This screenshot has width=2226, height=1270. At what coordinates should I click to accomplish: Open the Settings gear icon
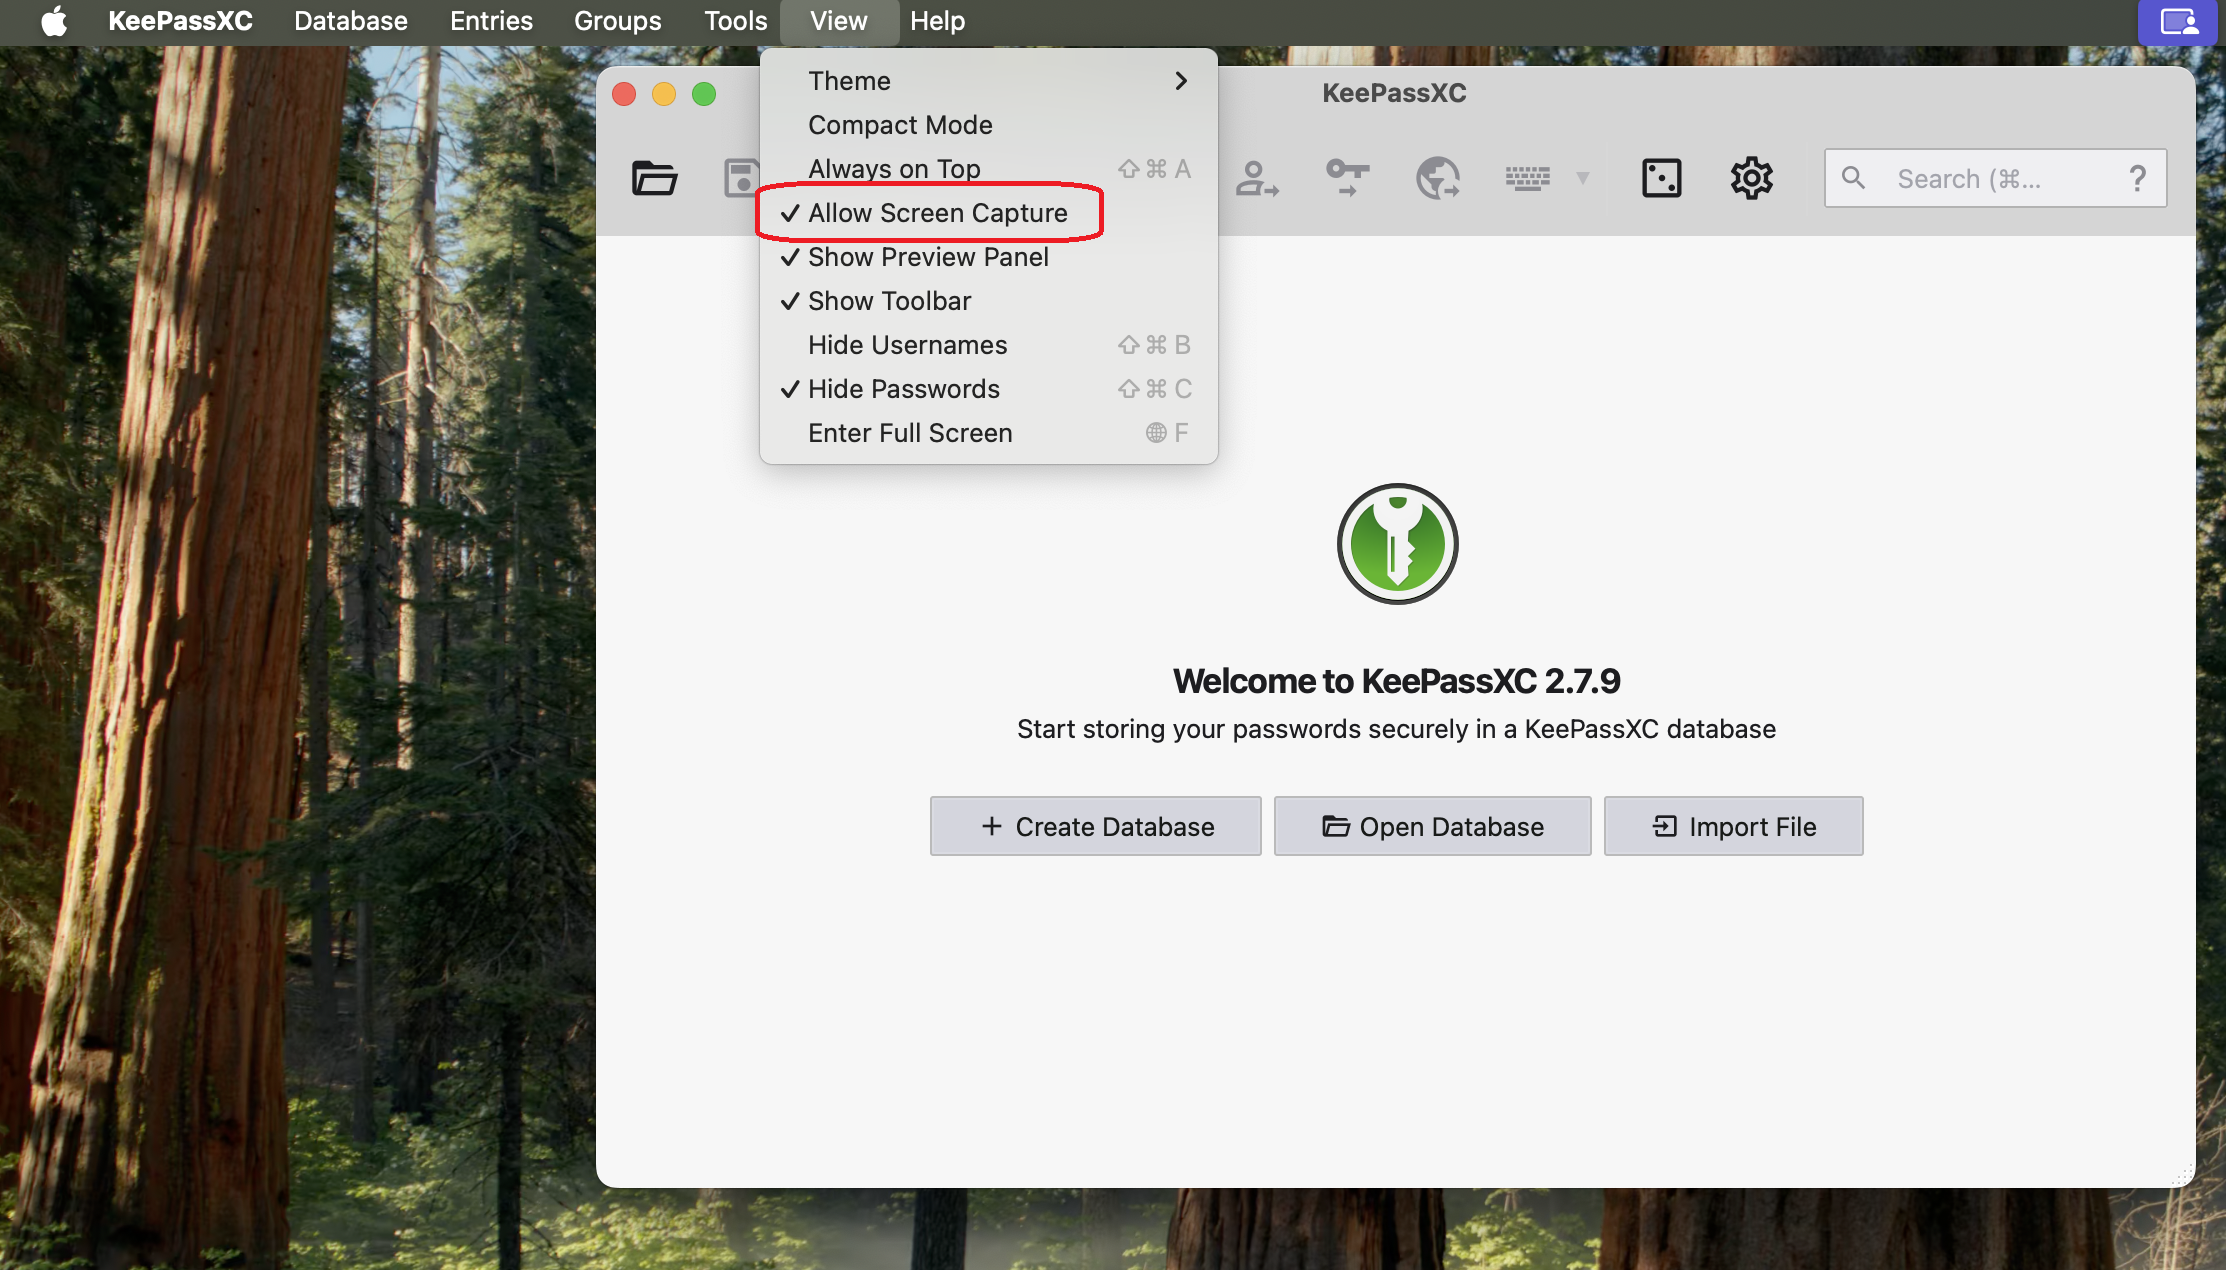pos(1752,178)
